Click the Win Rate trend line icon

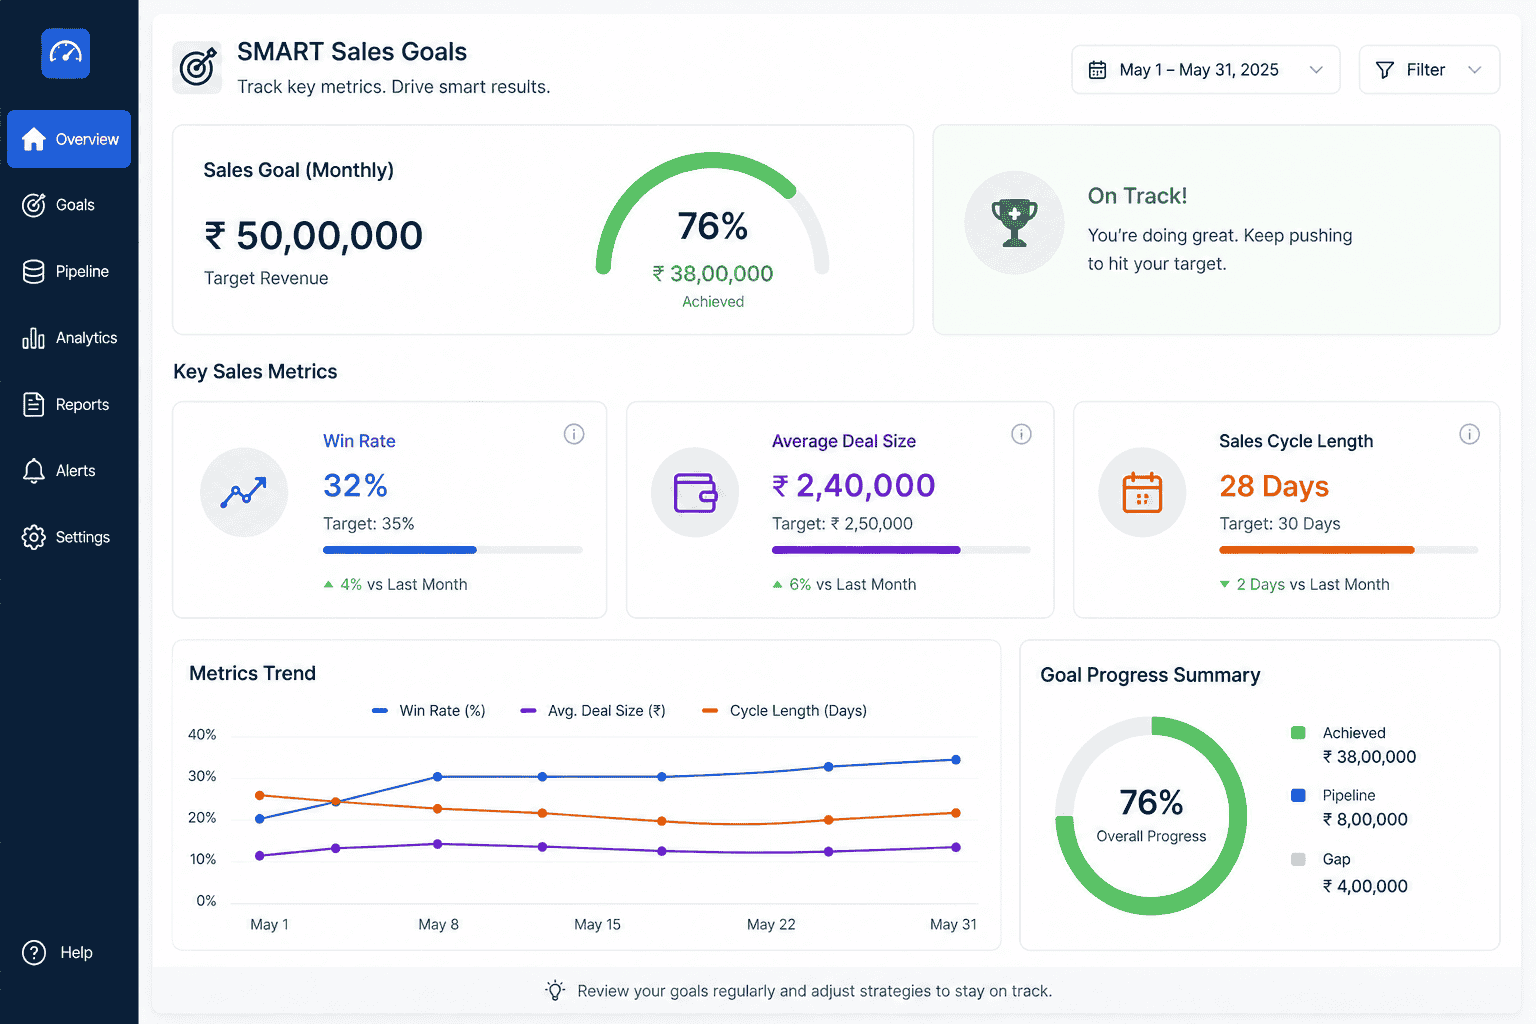click(x=243, y=492)
